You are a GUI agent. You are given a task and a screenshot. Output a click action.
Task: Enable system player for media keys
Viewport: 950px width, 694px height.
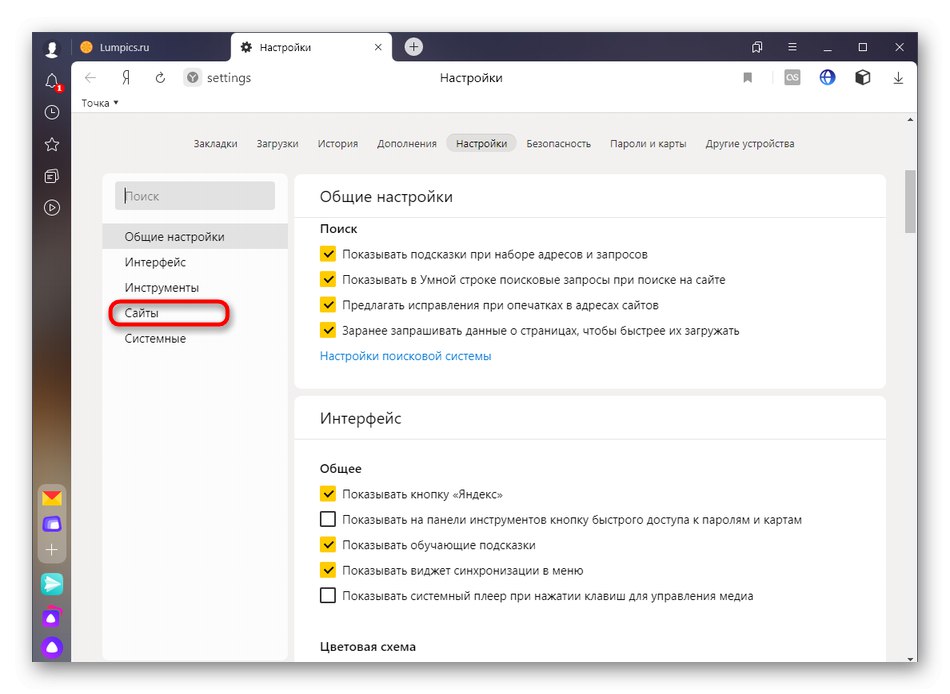(328, 596)
